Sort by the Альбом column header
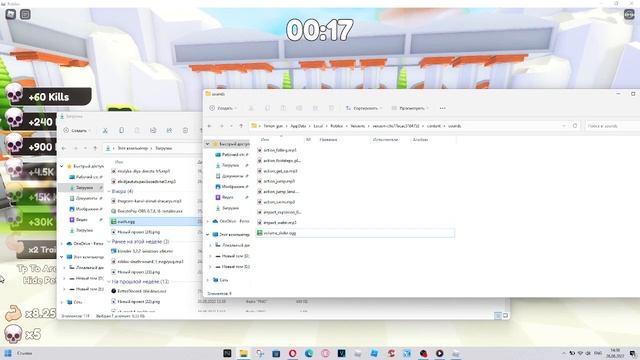Viewport: 640px width, 360px height. coord(420,140)
